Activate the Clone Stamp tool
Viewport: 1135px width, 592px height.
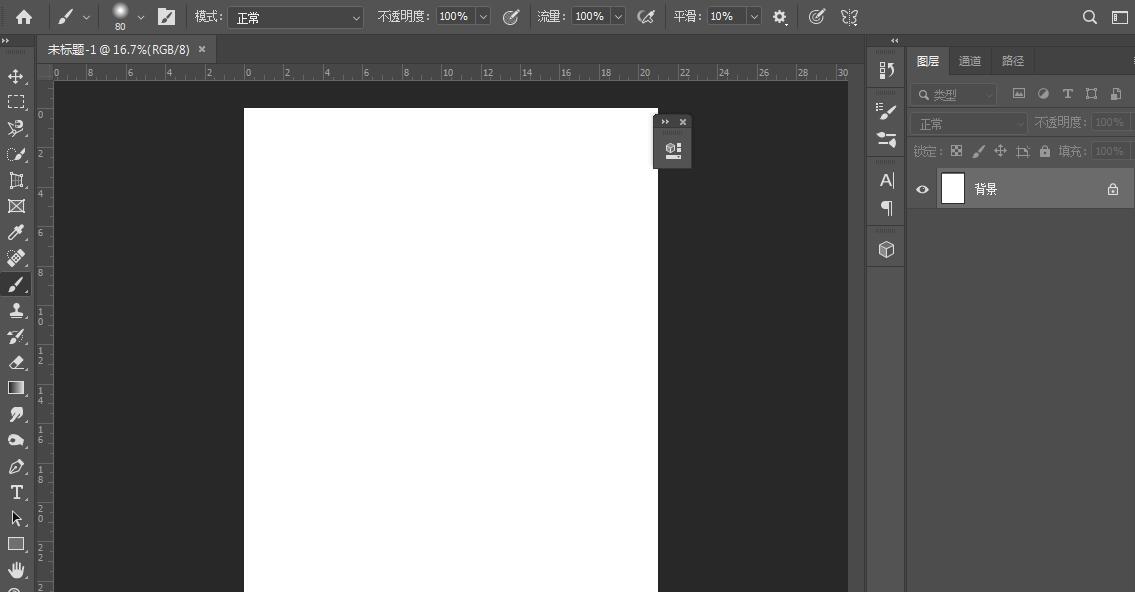16,310
